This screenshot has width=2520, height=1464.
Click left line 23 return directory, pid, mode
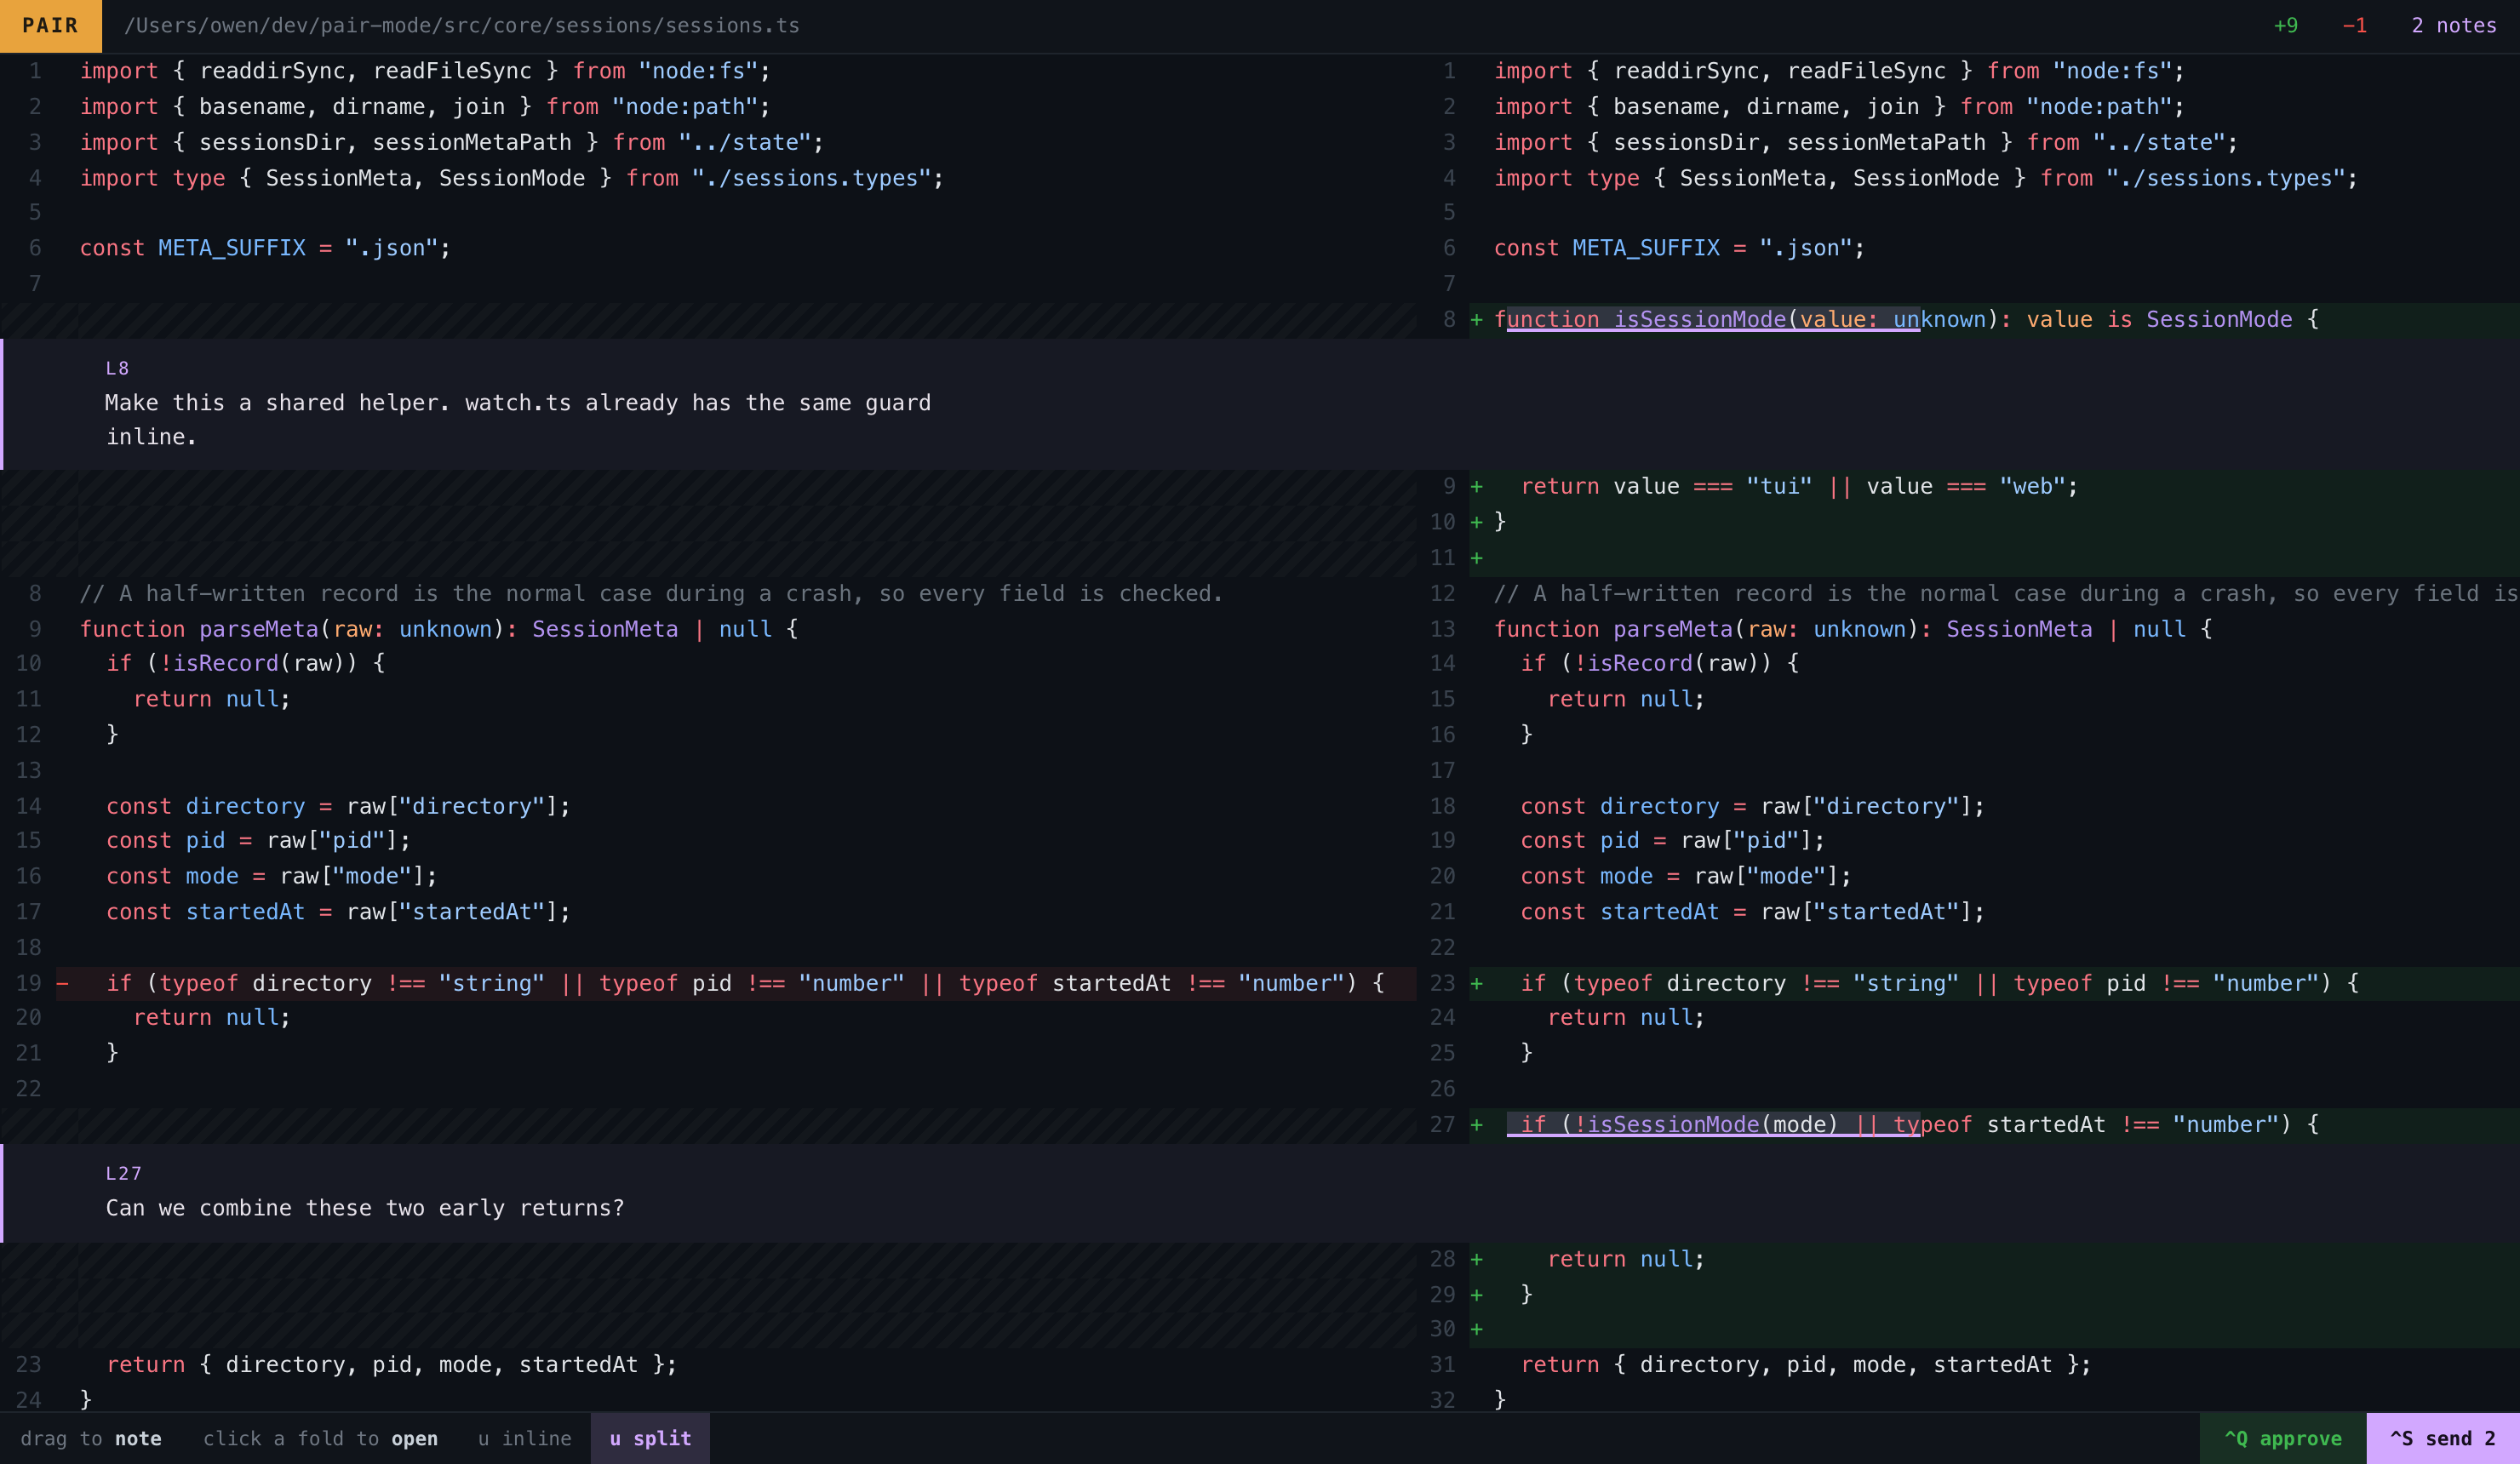[391, 1365]
